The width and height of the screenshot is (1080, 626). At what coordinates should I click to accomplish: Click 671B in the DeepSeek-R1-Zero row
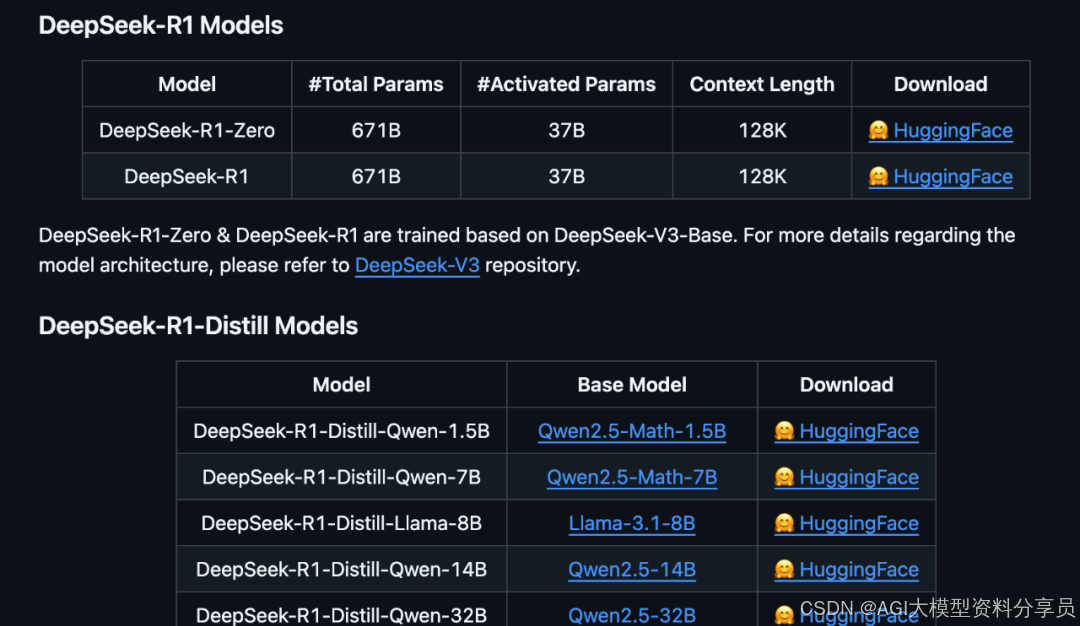[x=376, y=130]
